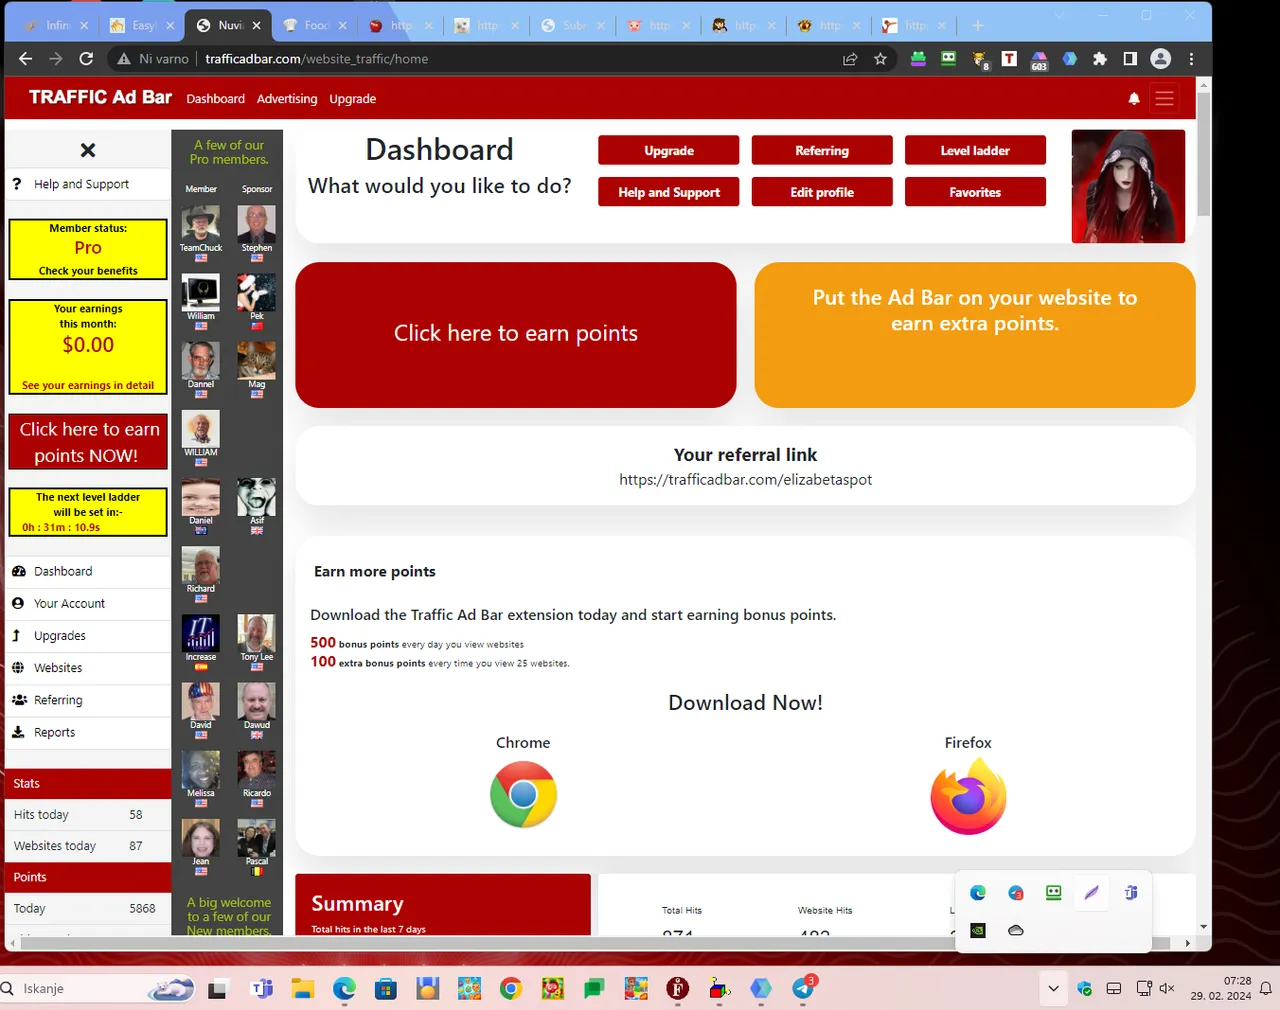Click the Increase member thumbnail
The width and height of the screenshot is (1280, 1010).
tap(201, 634)
